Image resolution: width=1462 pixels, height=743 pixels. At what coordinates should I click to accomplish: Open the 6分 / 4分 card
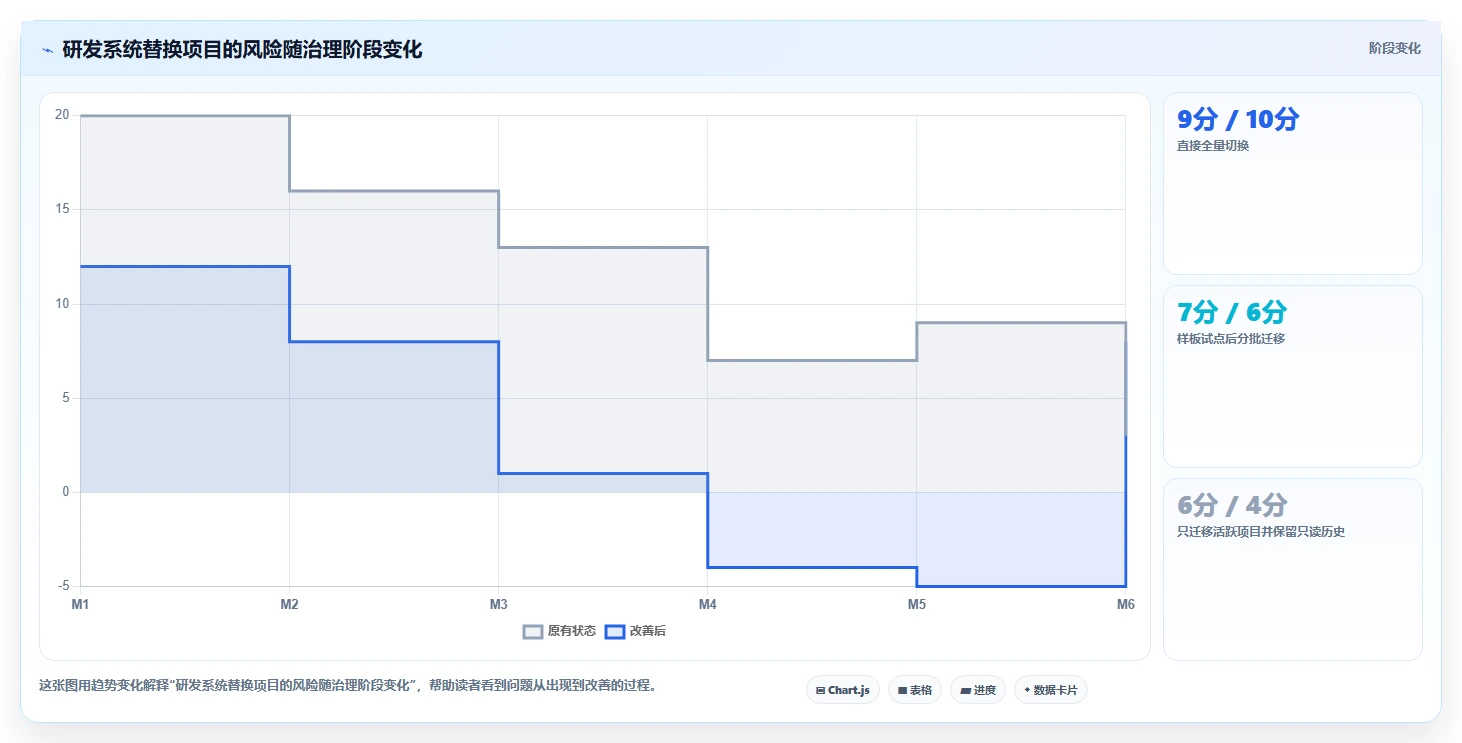[1292, 569]
